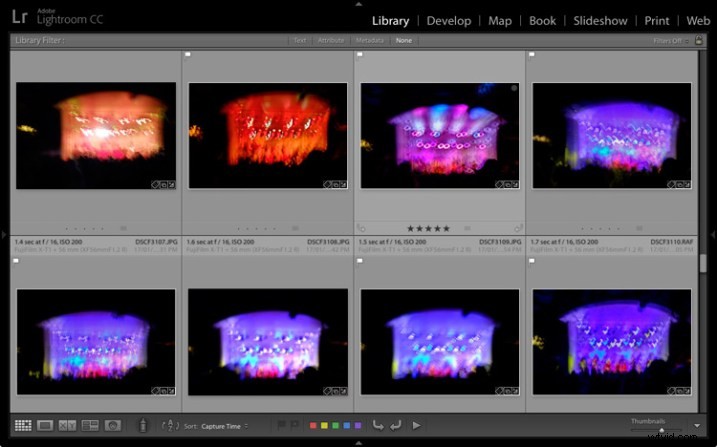
Task: Select the Metadata library filter
Action: [369, 40]
